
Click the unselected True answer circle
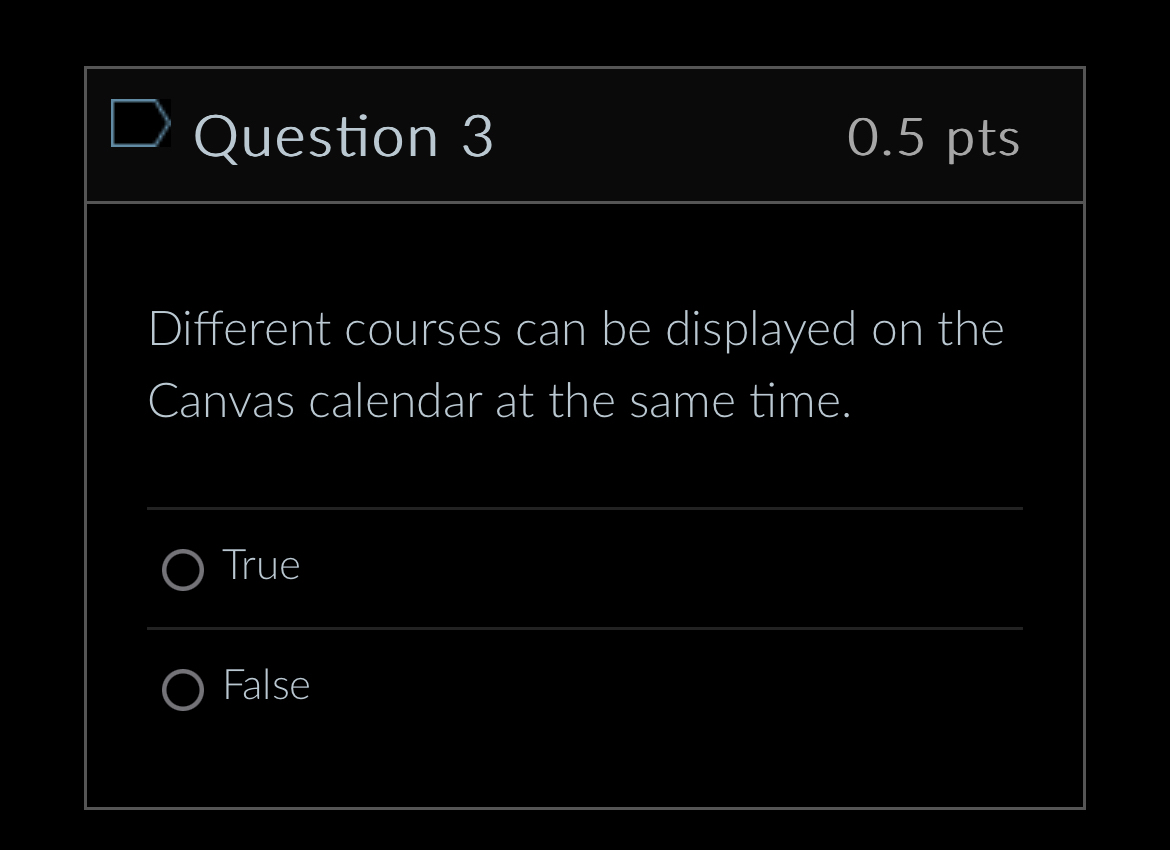(x=183, y=570)
